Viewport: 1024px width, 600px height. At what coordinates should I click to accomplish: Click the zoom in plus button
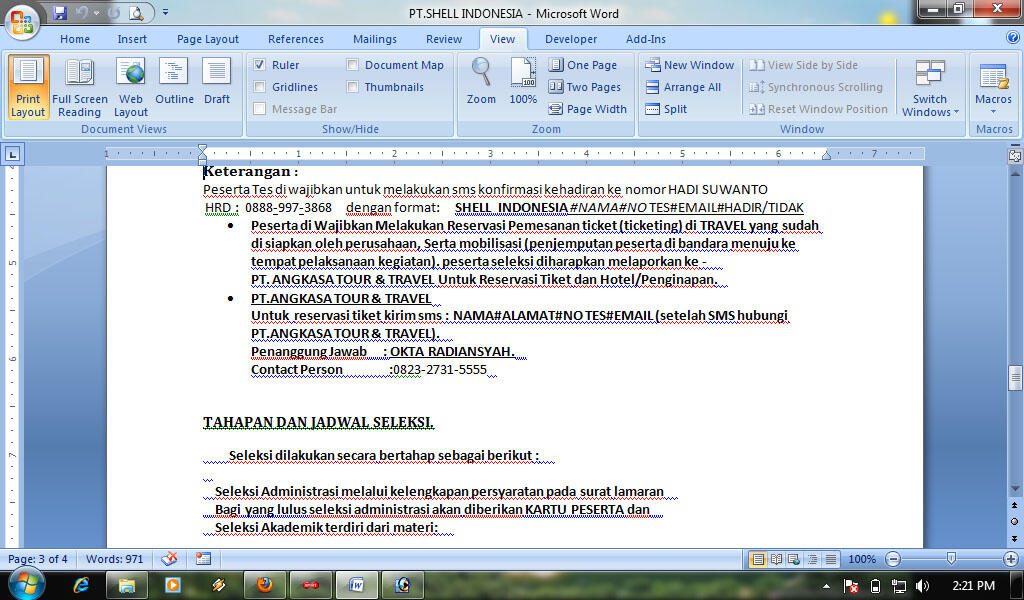tap(1010, 560)
